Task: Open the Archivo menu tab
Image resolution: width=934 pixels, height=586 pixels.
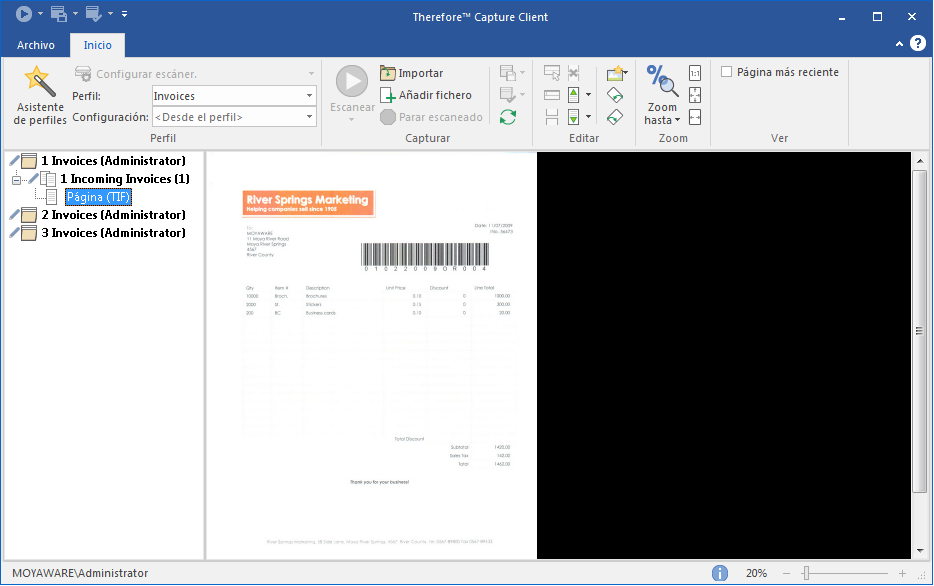Action: pos(36,45)
